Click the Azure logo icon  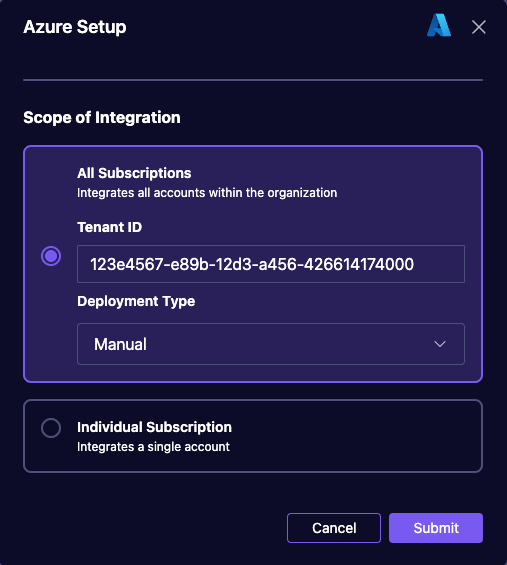(x=439, y=26)
